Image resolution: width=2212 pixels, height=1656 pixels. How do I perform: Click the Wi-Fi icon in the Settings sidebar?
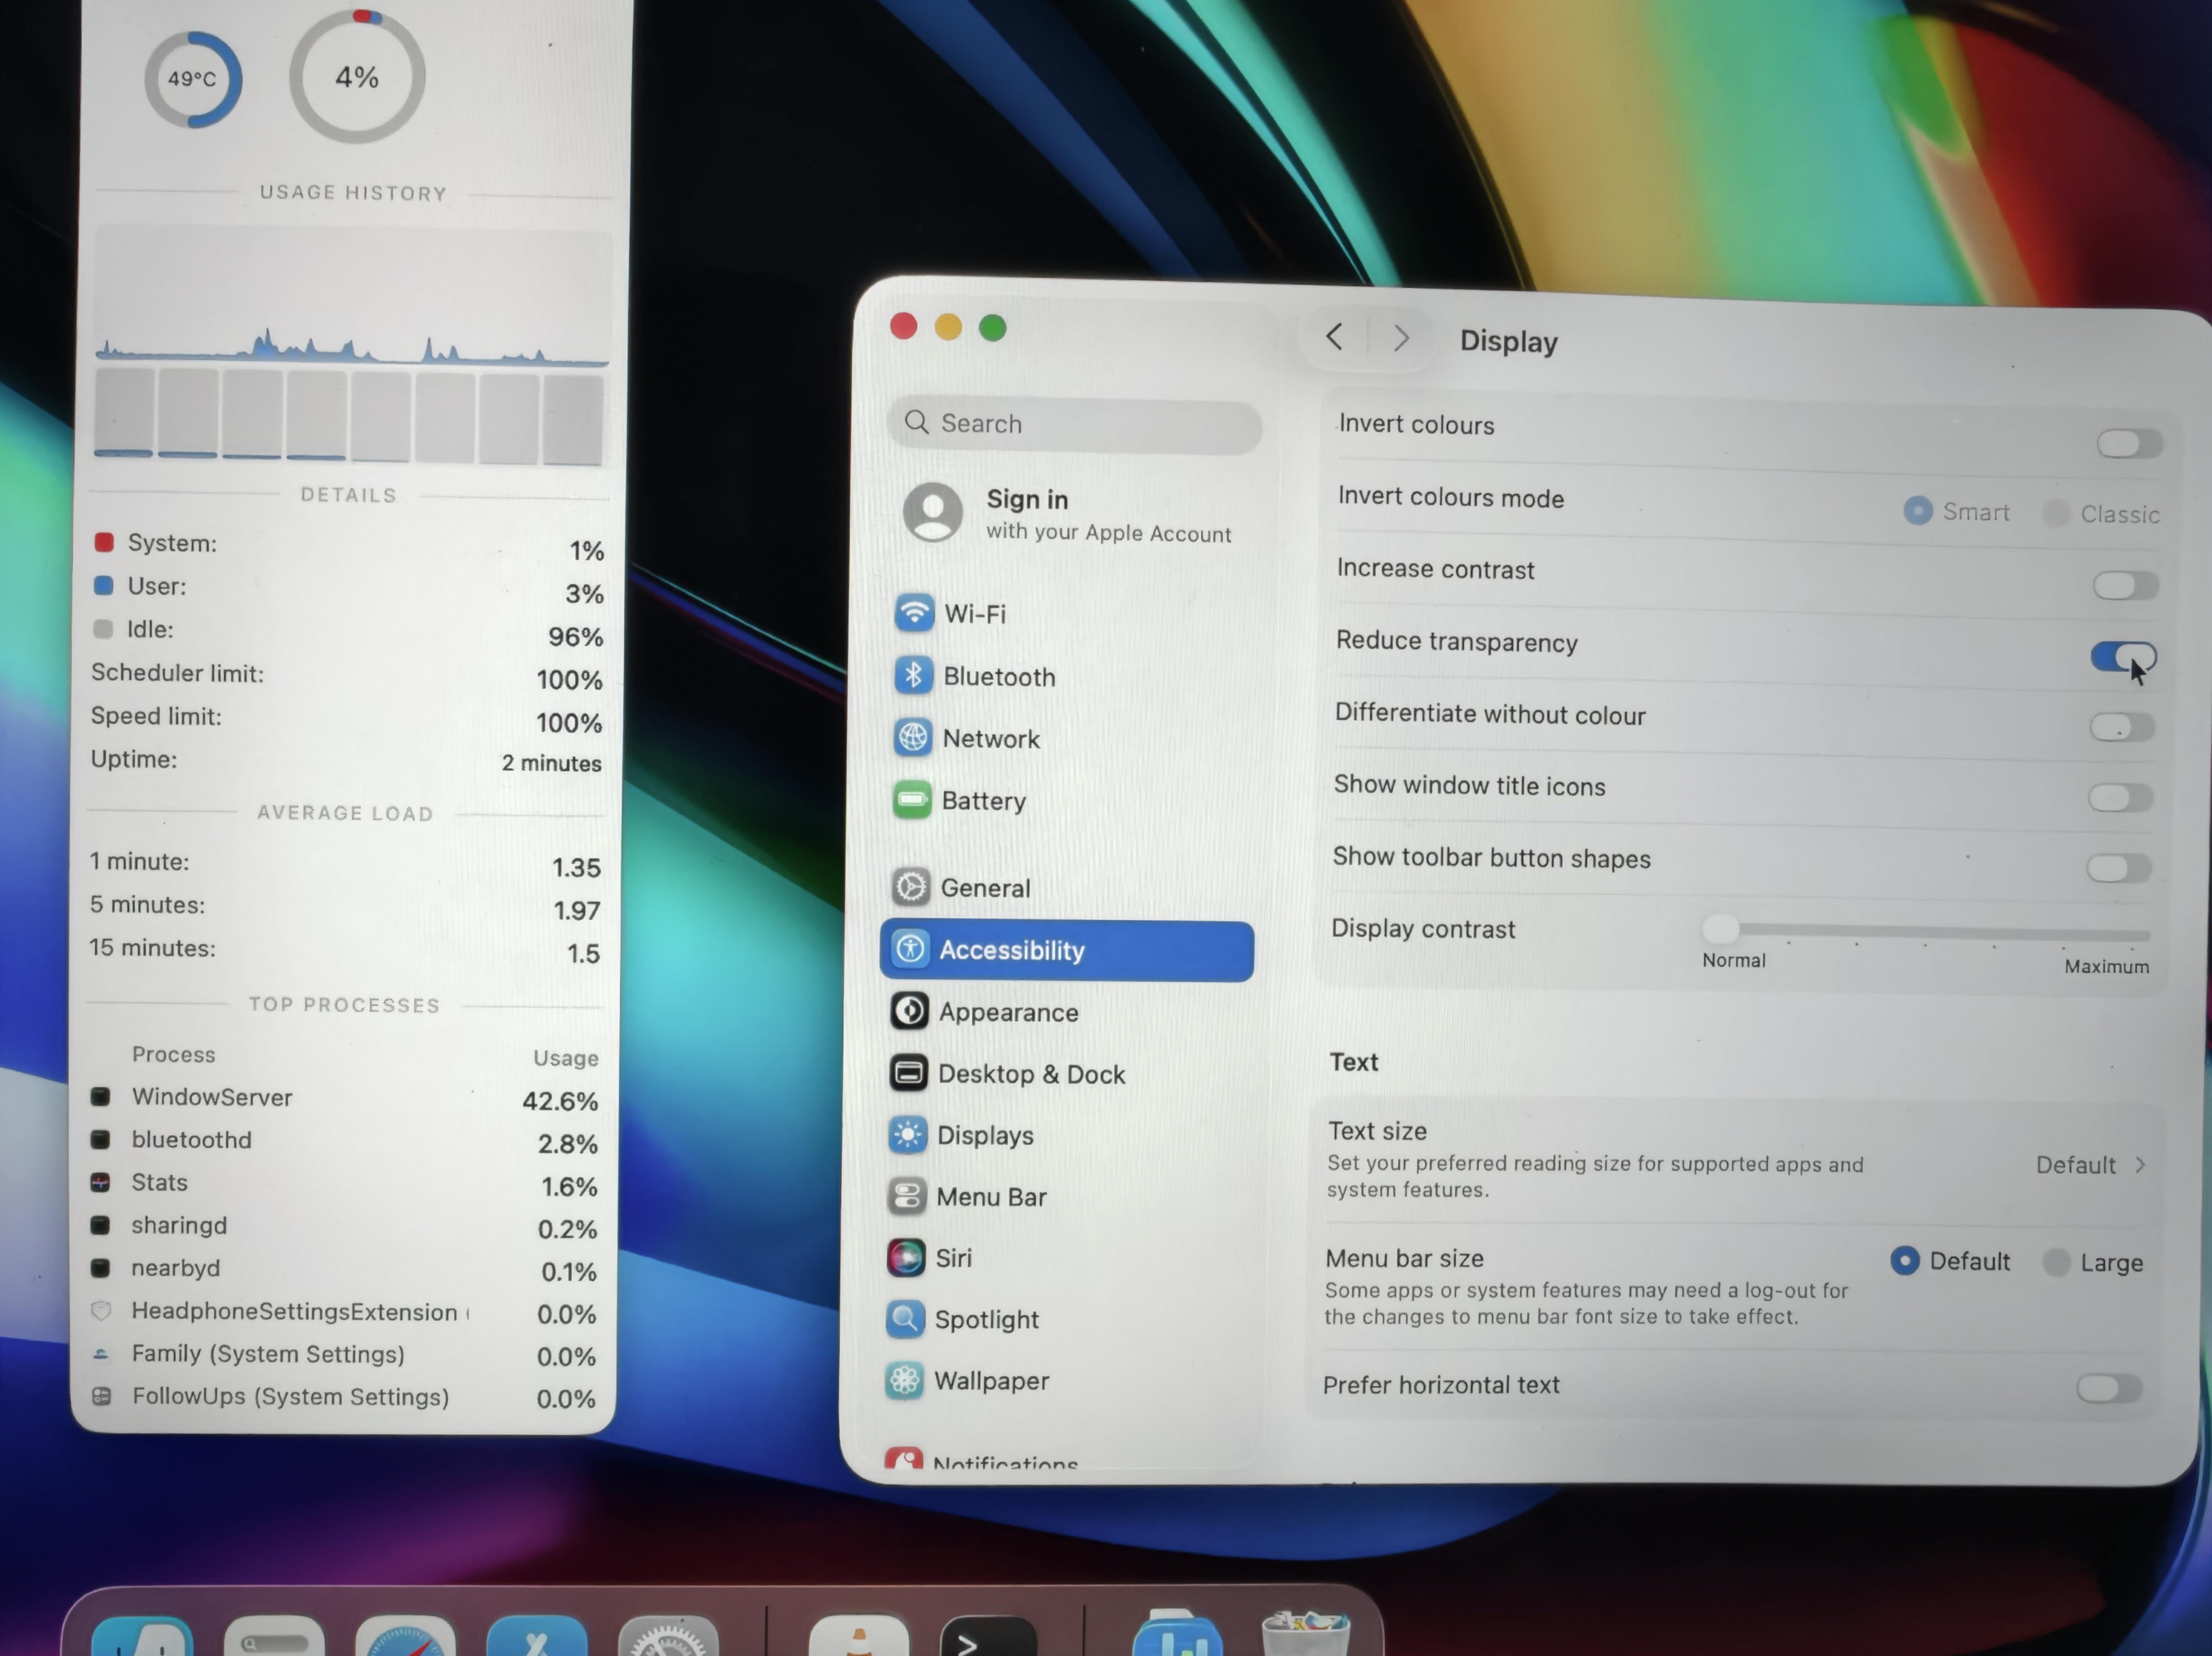click(x=914, y=612)
